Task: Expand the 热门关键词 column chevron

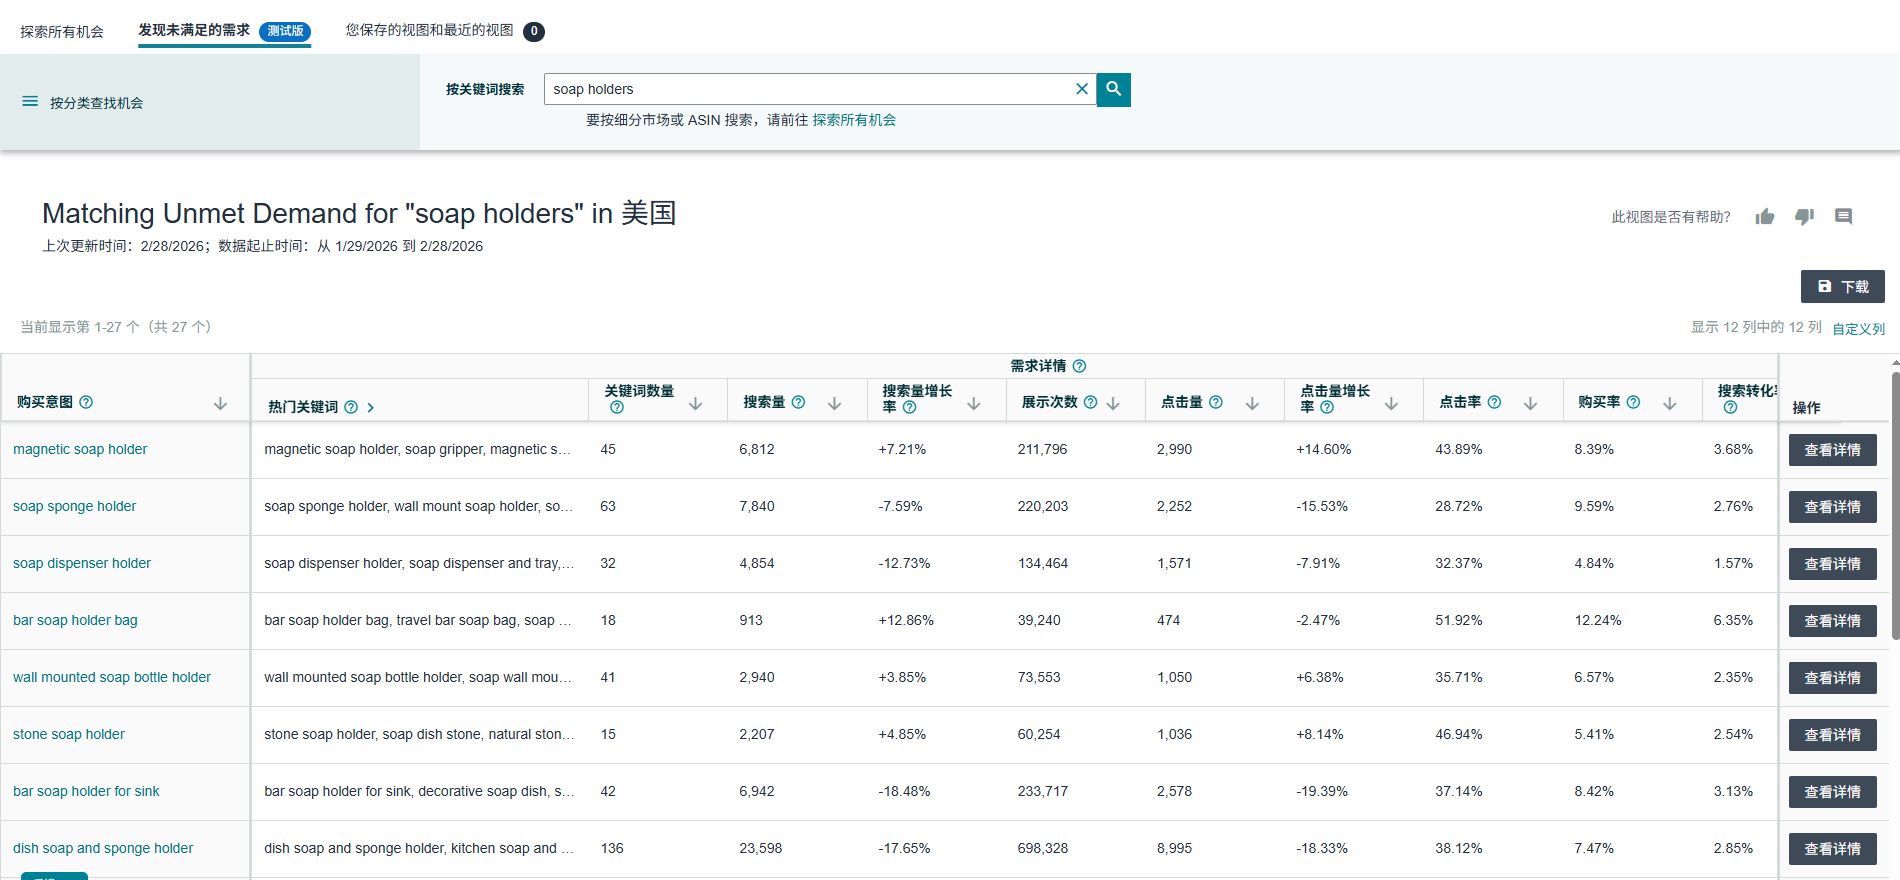Action: 371,408
